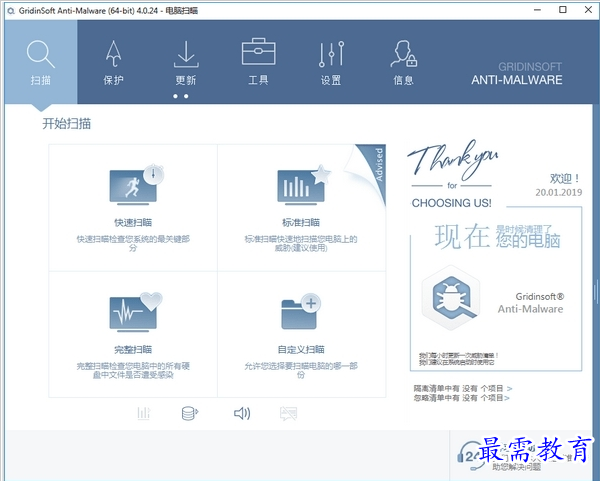
Task: Click the 欢迎! welcome text
Action: 565,179
